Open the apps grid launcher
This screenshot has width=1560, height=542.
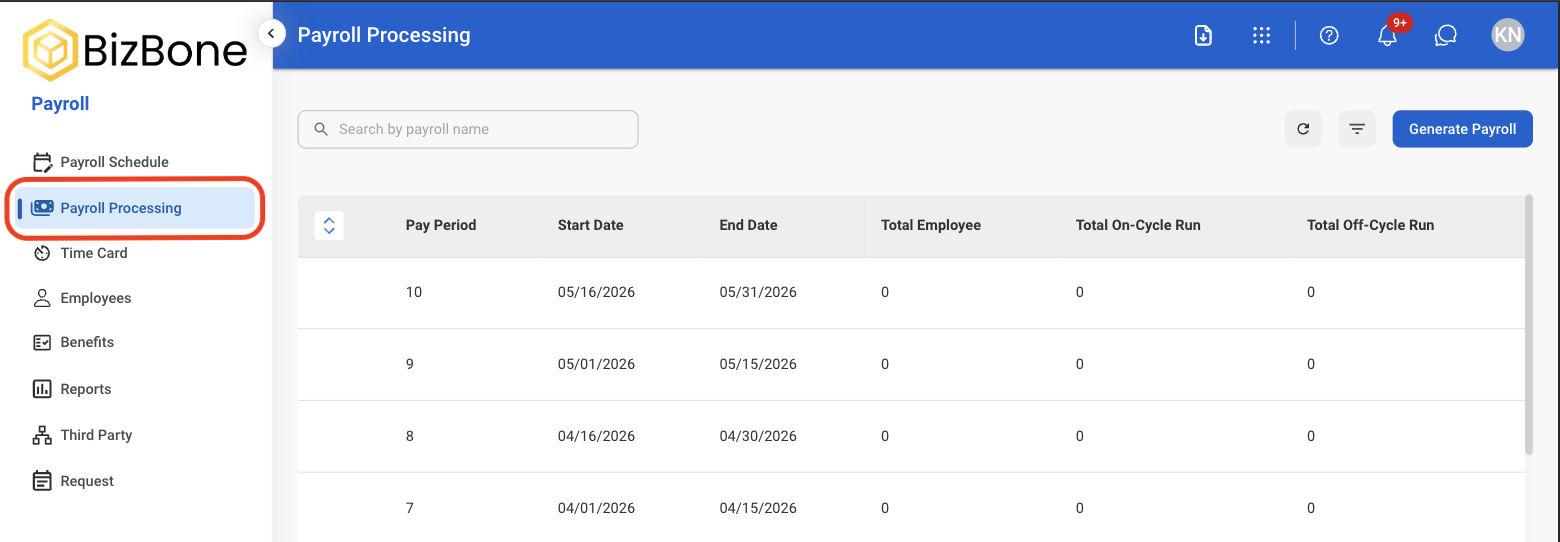pos(1262,35)
